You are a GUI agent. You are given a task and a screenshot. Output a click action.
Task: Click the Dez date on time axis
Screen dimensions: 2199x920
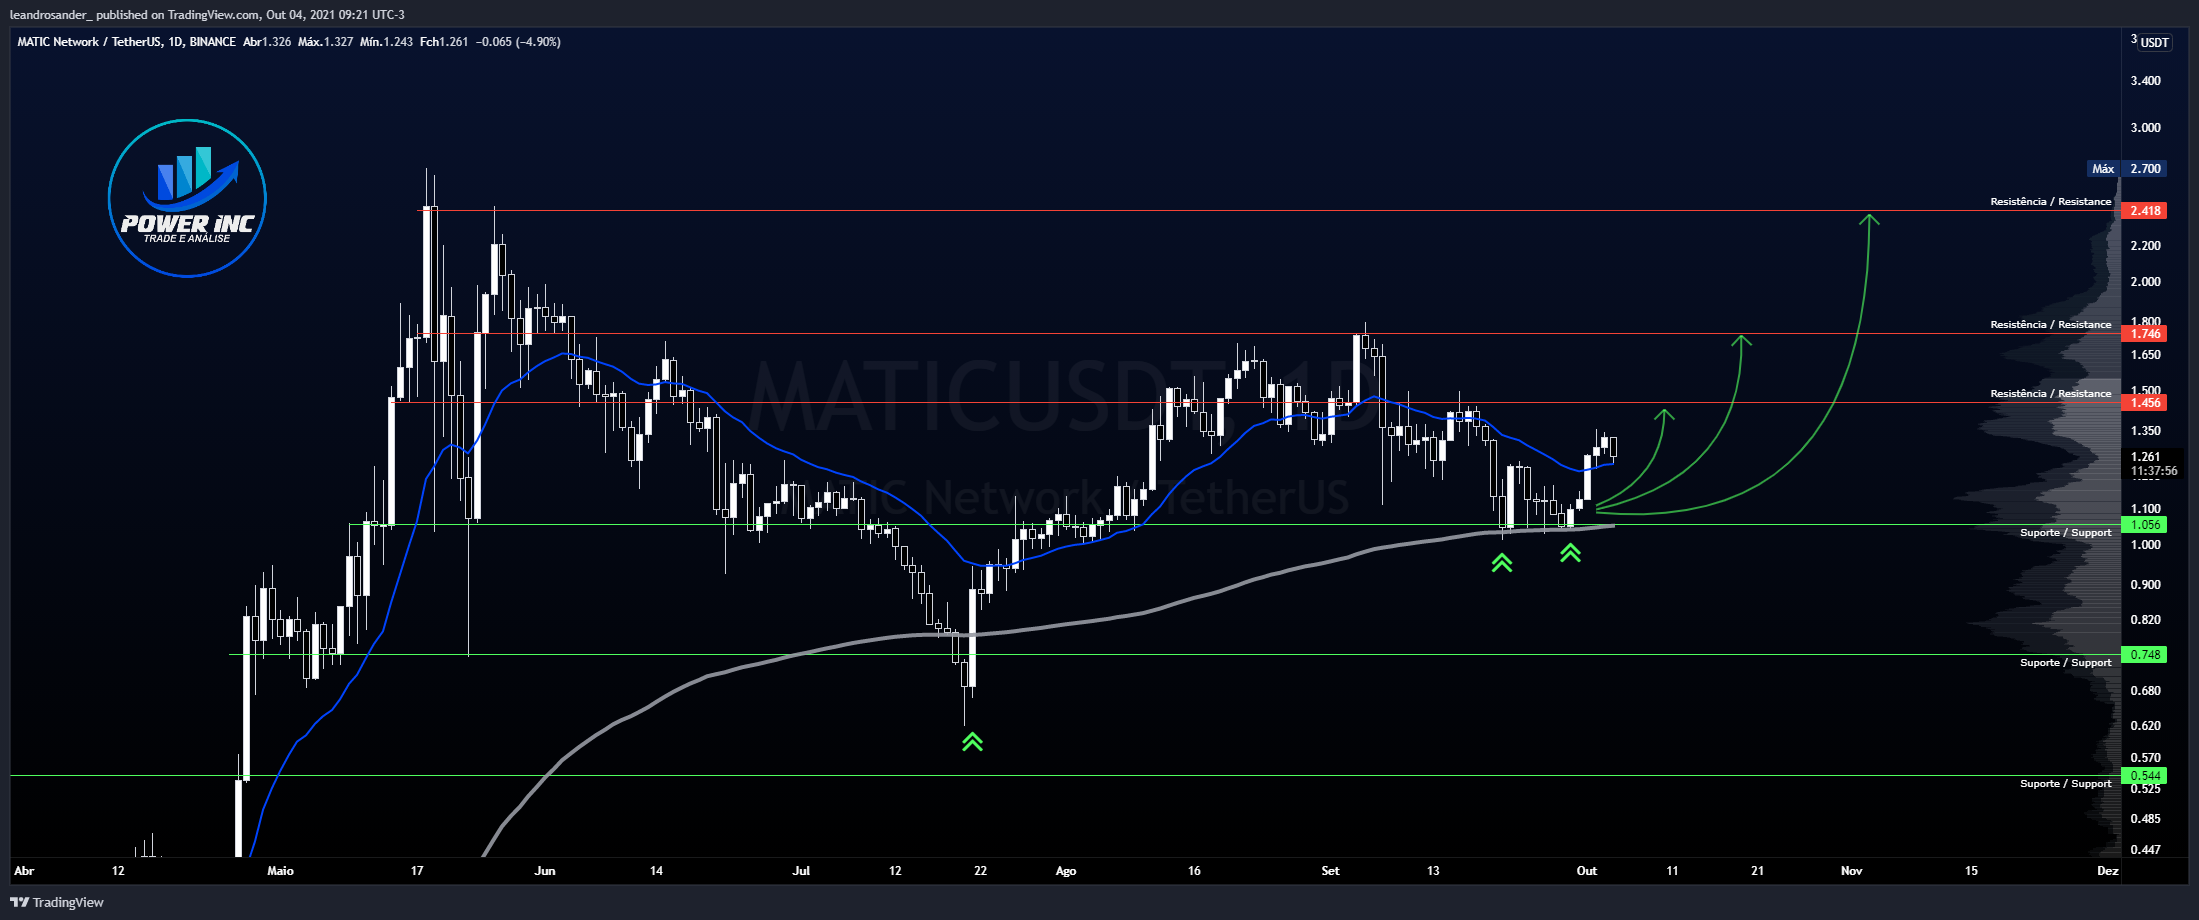[x=2108, y=871]
